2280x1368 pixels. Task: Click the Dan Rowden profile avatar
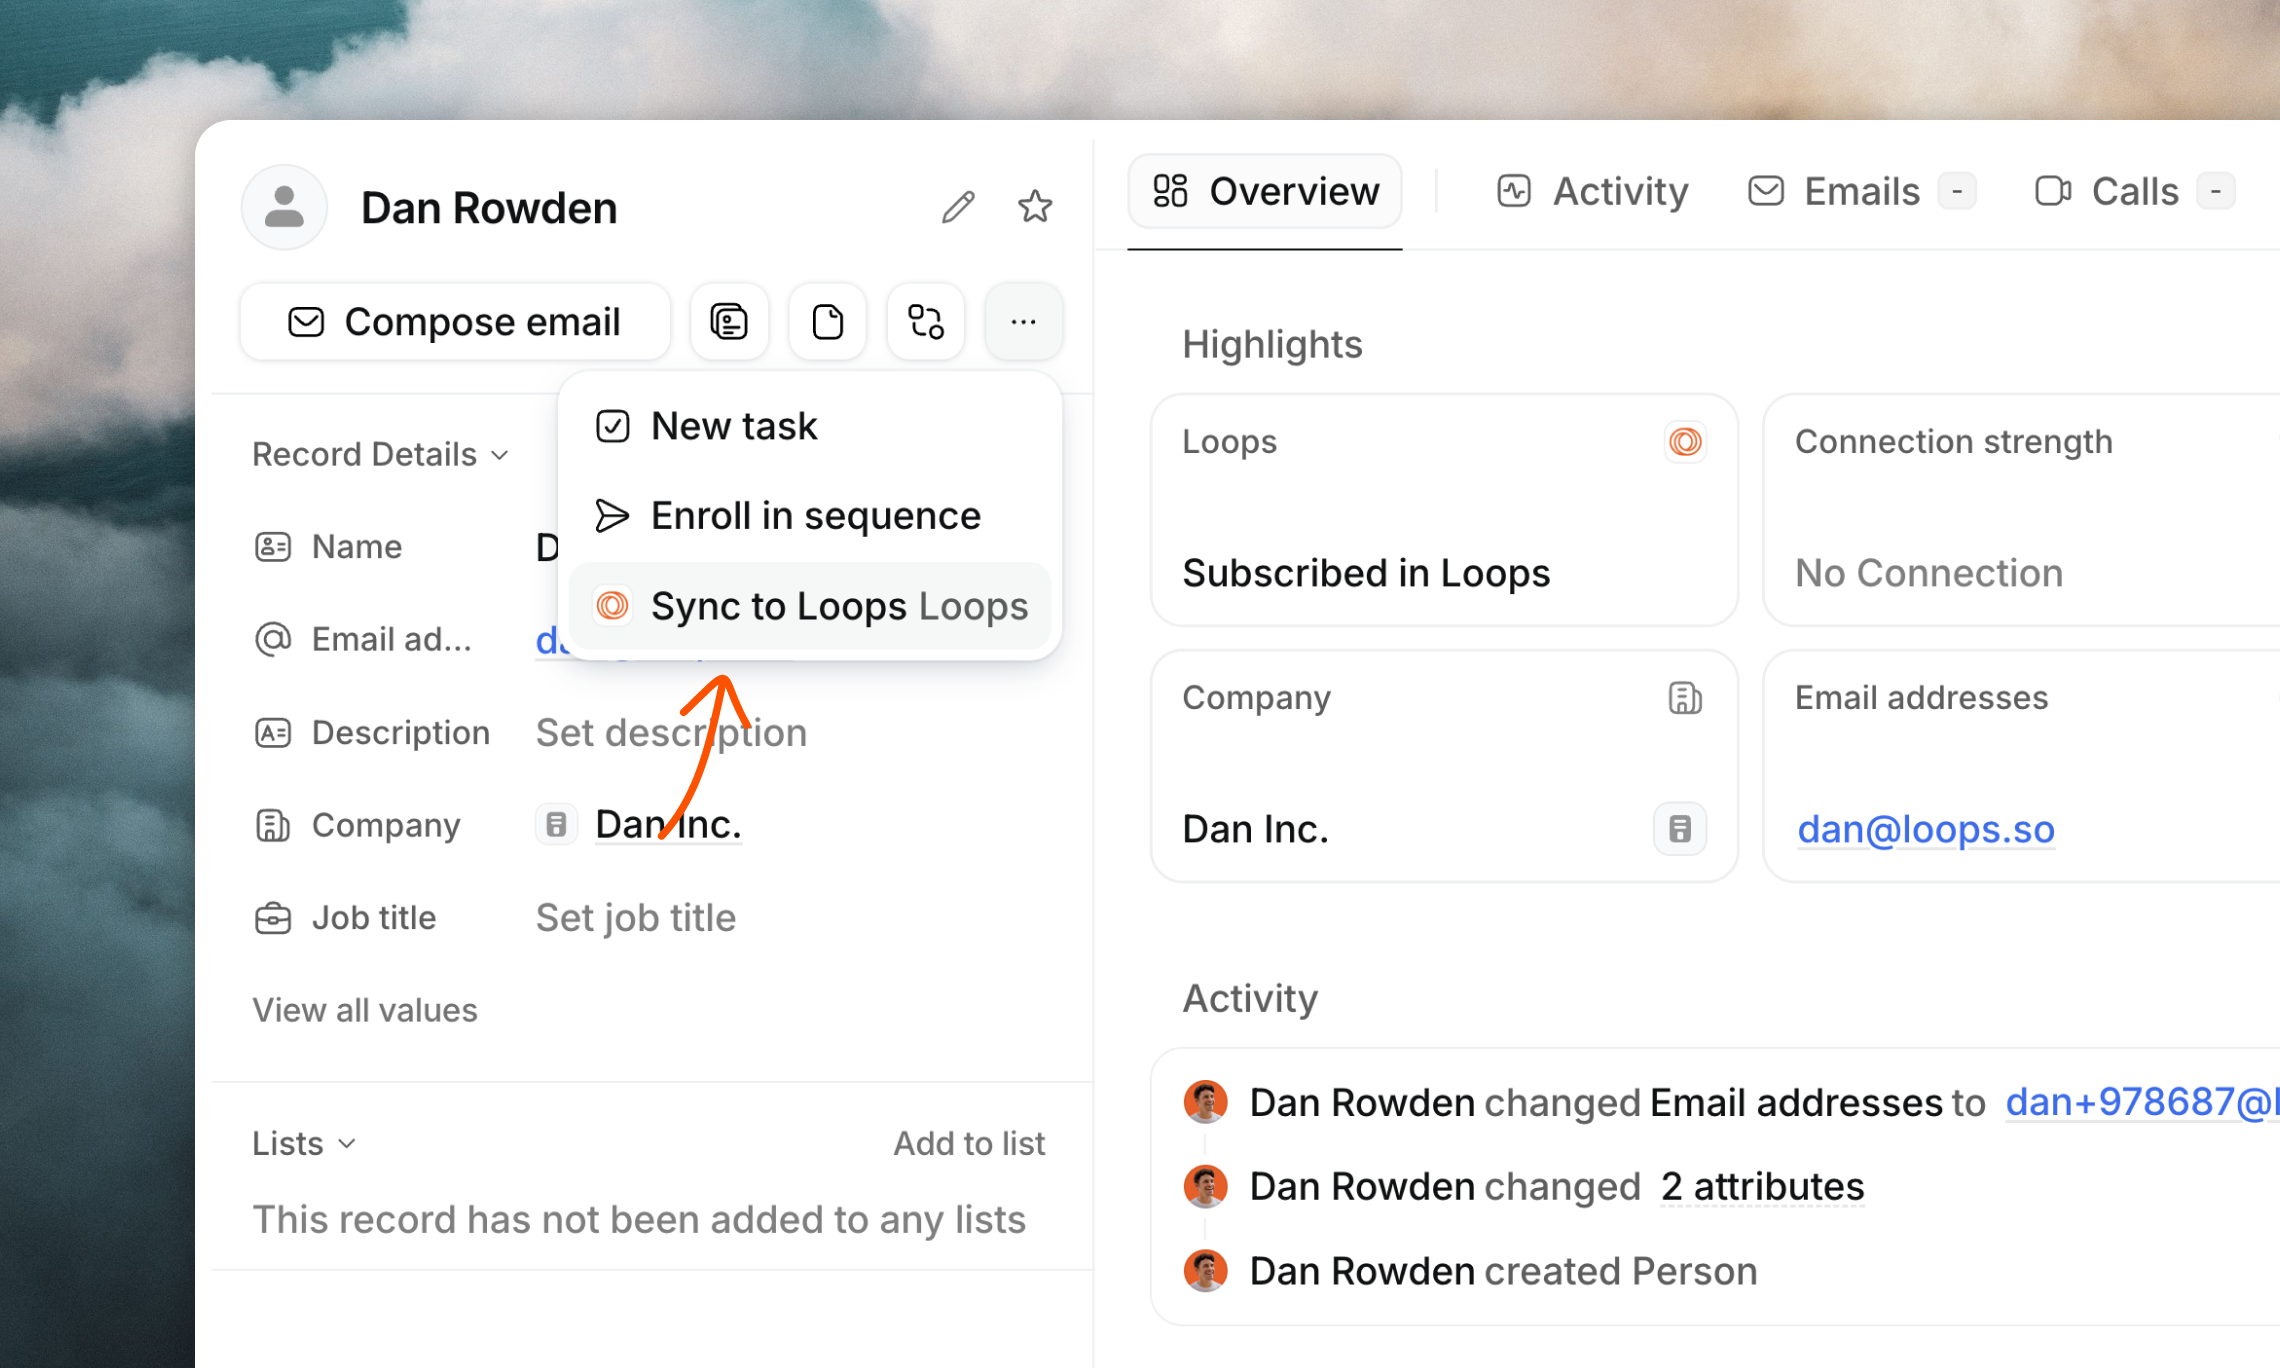pos(285,207)
